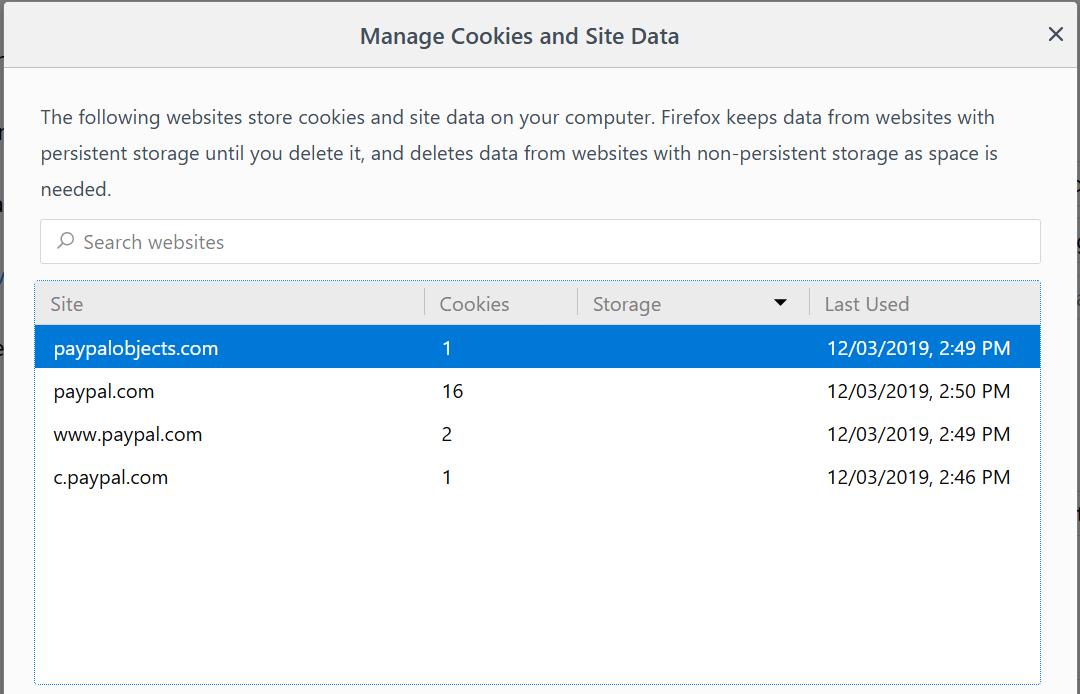Image resolution: width=1080 pixels, height=694 pixels.
Task: Click the magnifier icon in the search box
Action: (x=65, y=241)
